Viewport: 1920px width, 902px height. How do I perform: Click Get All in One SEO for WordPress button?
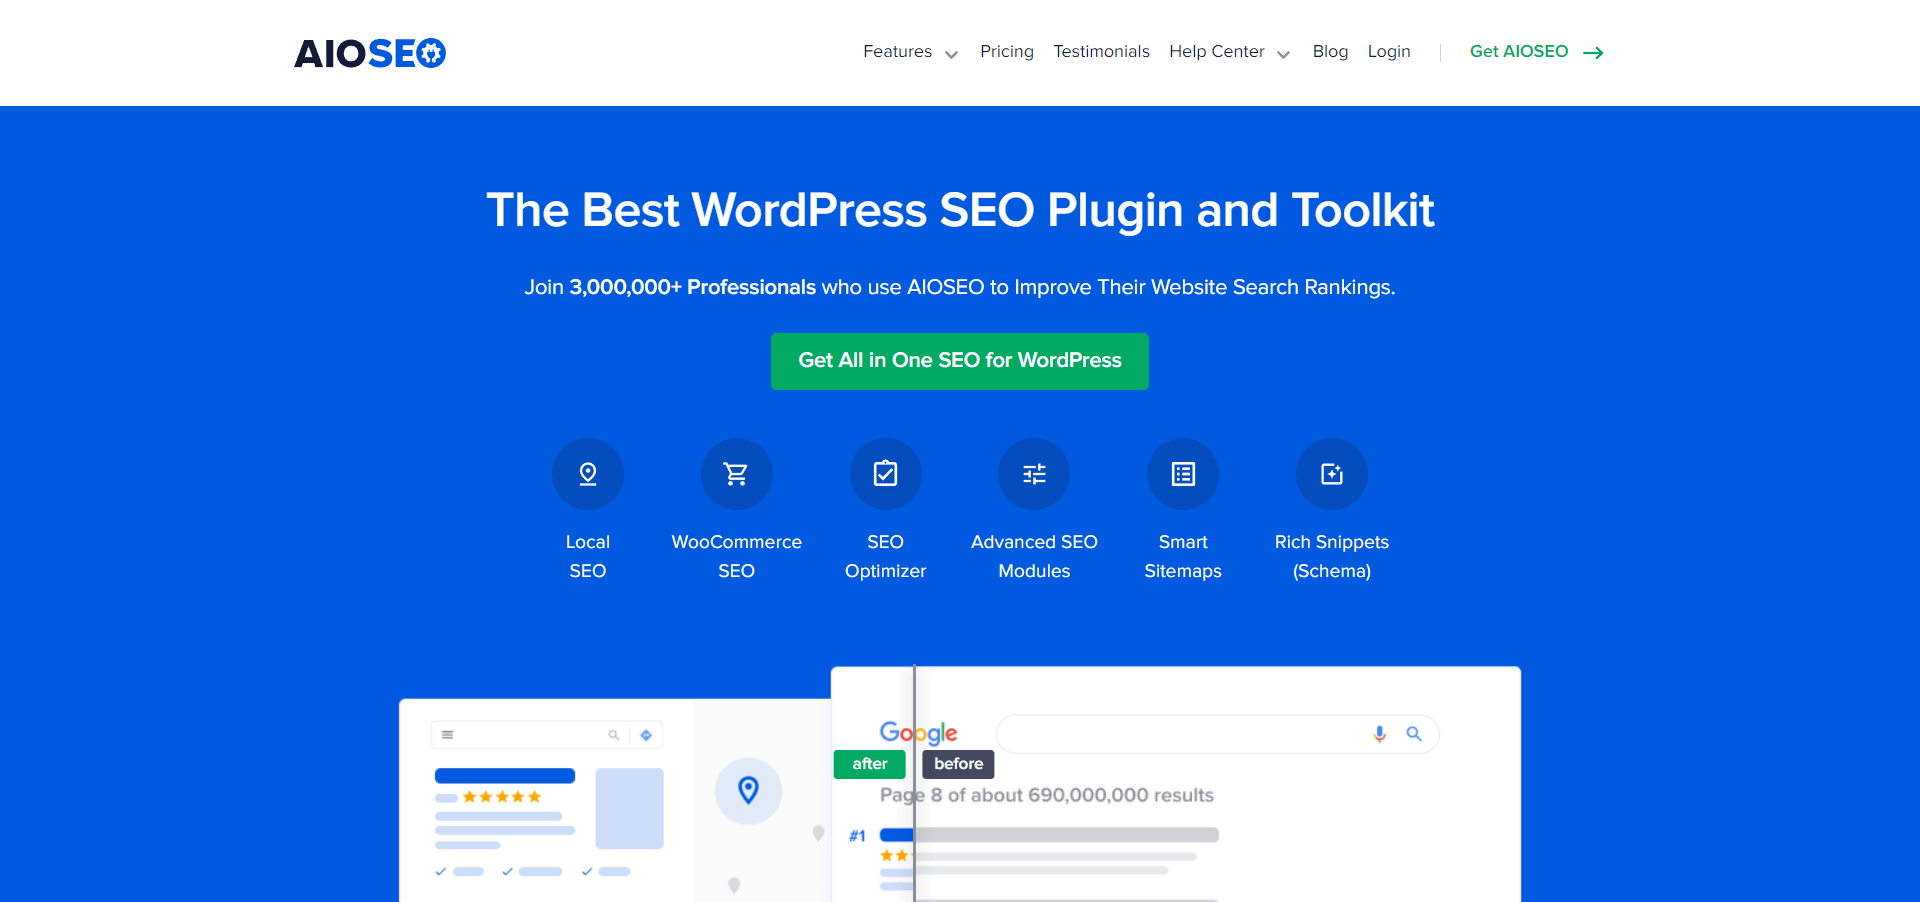click(x=960, y=361)
